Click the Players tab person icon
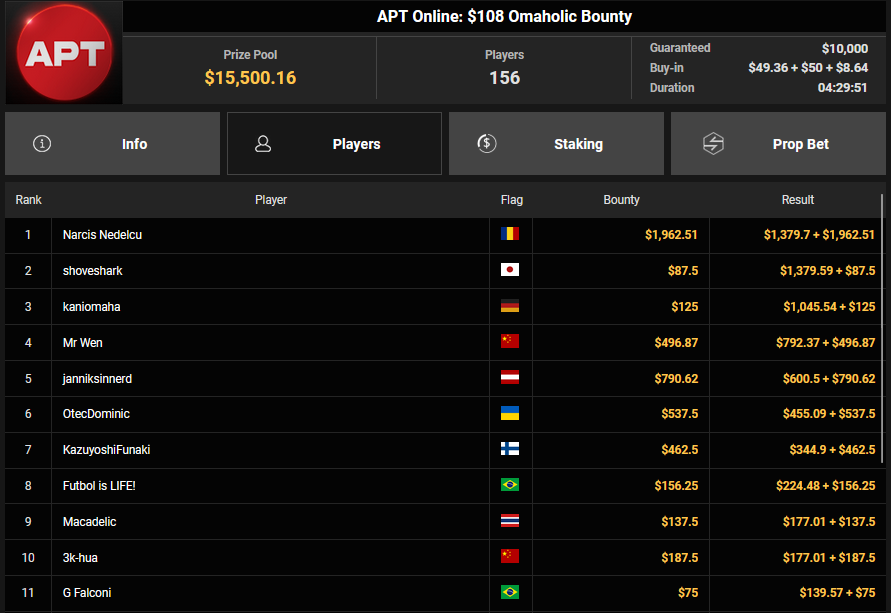Image resolution: width=891 pixels, height=613 pixels. coord(263,143)
